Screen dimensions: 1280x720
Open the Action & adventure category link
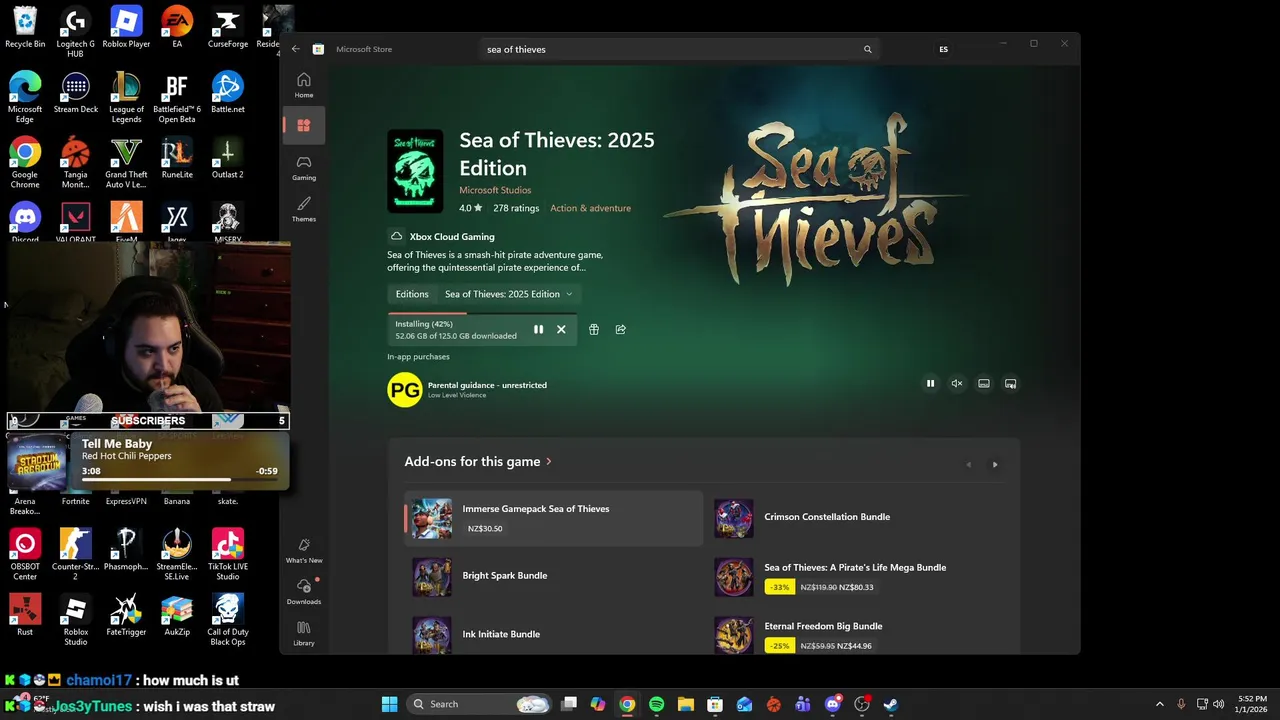point(590,208)
